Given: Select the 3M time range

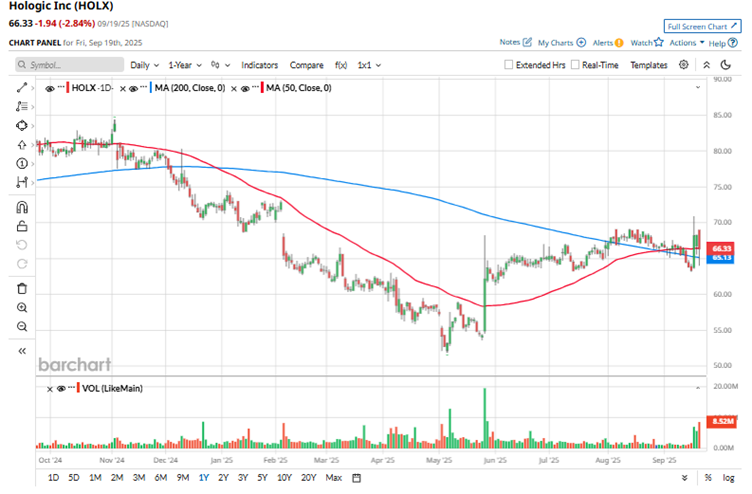Looking at the screenshot, I should pyautogui.click(x=139, y=478).
